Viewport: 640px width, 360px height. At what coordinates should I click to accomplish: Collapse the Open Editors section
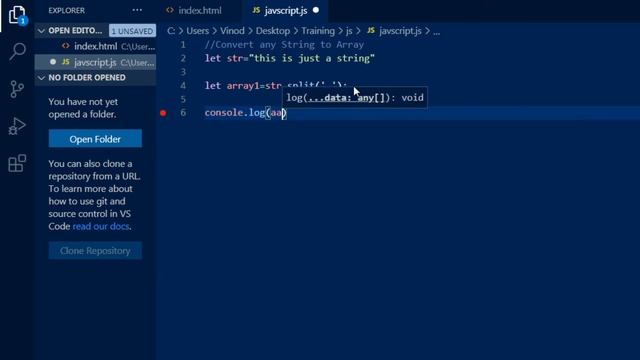tap(41, 31)
